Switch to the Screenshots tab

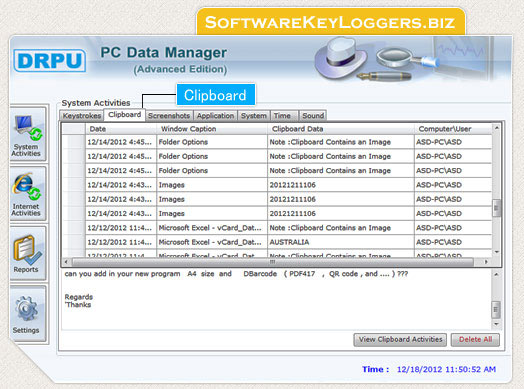pyautogui.click(x=169, y=116)
